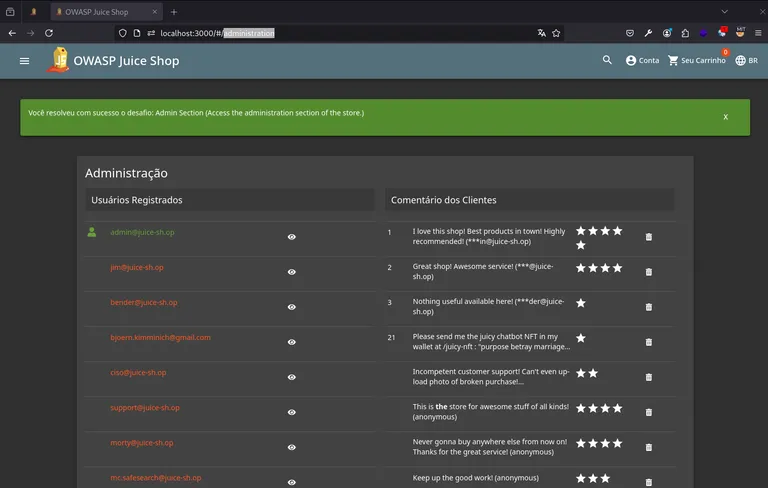Open the BR language selector

(746, 60)
